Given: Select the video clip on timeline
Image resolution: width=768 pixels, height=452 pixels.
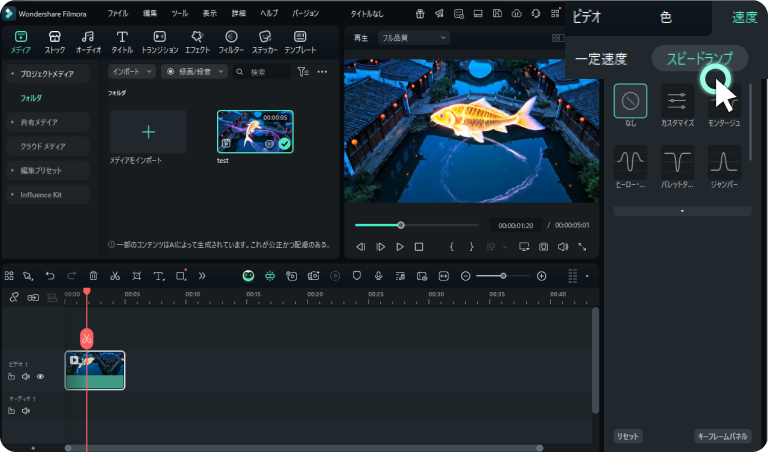Looking at the screenshot, I should pyautogui.click(x=95, y=370).
